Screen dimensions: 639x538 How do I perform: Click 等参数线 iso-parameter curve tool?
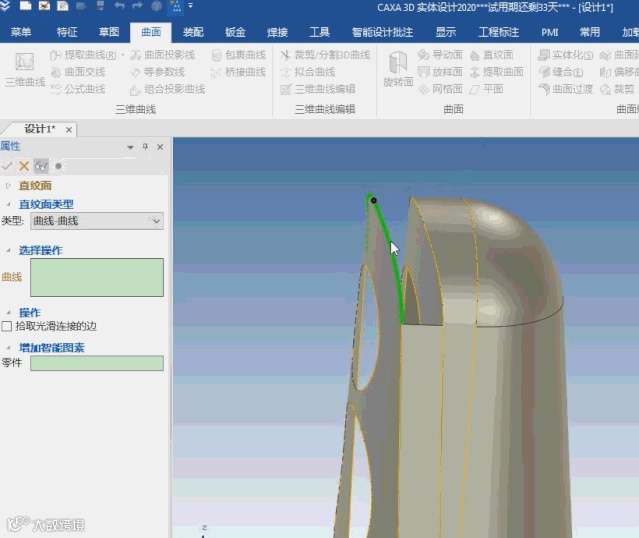(x=158, y=72)
